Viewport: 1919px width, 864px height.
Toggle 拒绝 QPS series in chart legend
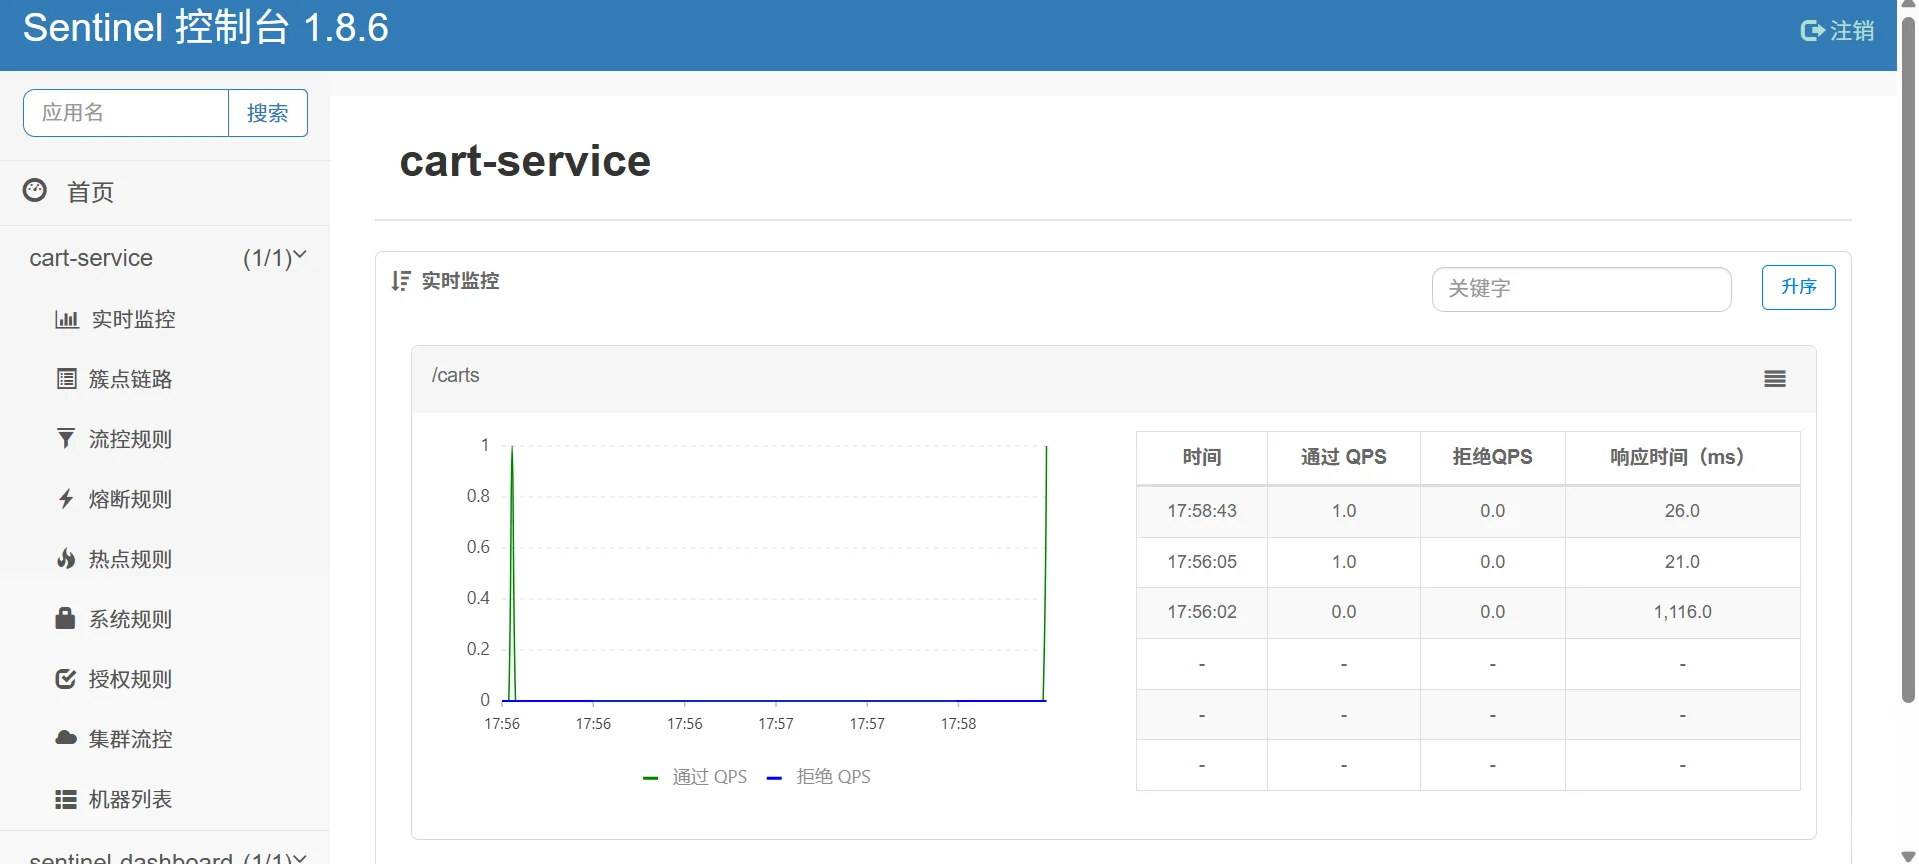[818, 777]
